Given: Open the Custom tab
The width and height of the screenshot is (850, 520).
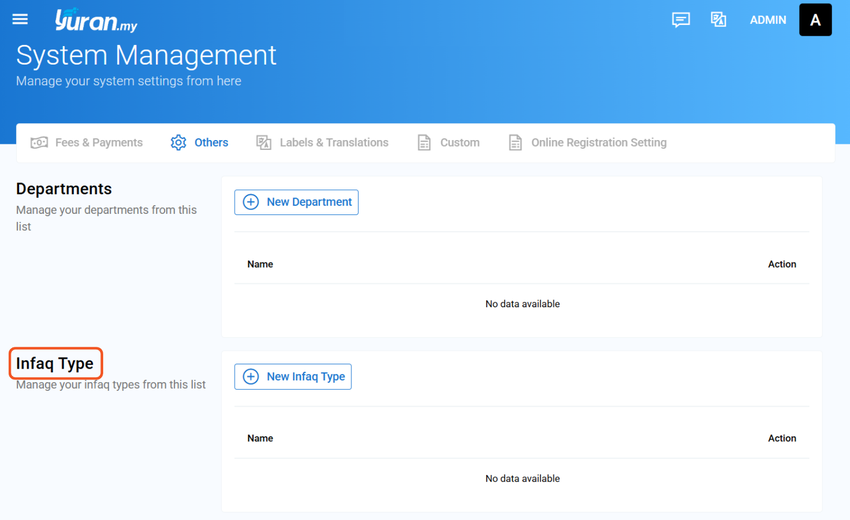Looking at the screenshot, I should [x=449, y=143].
